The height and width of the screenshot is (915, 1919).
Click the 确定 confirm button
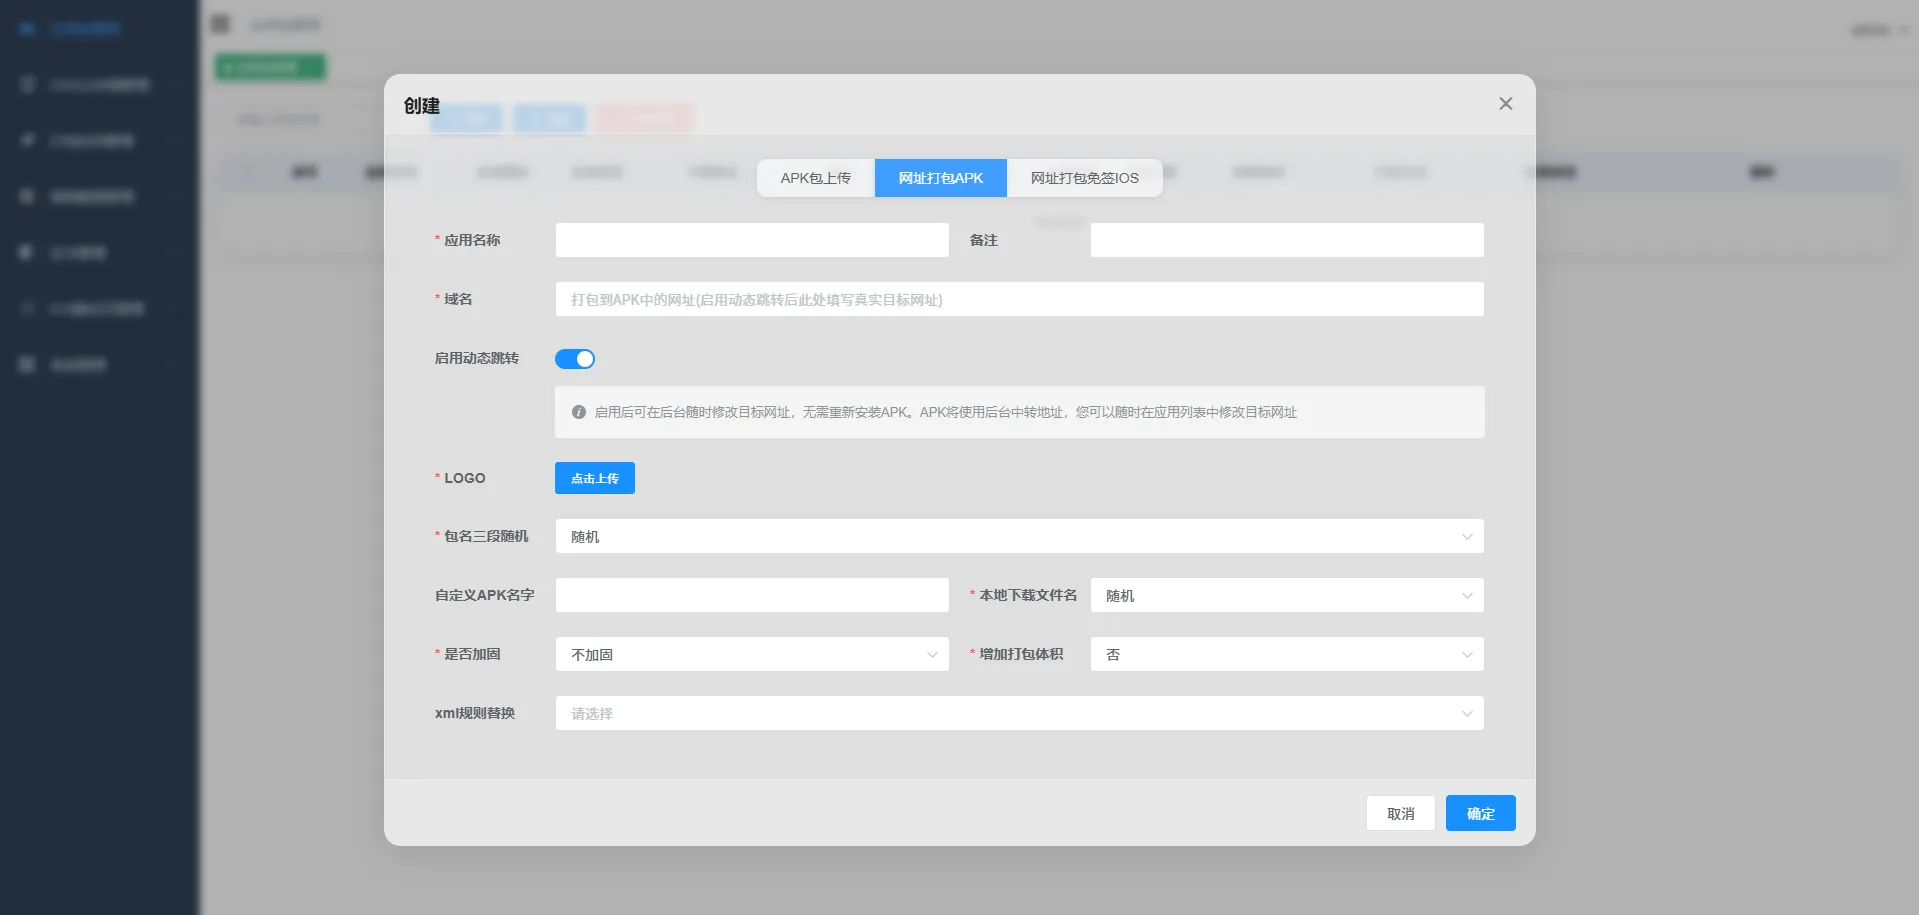coord(1480,812)
